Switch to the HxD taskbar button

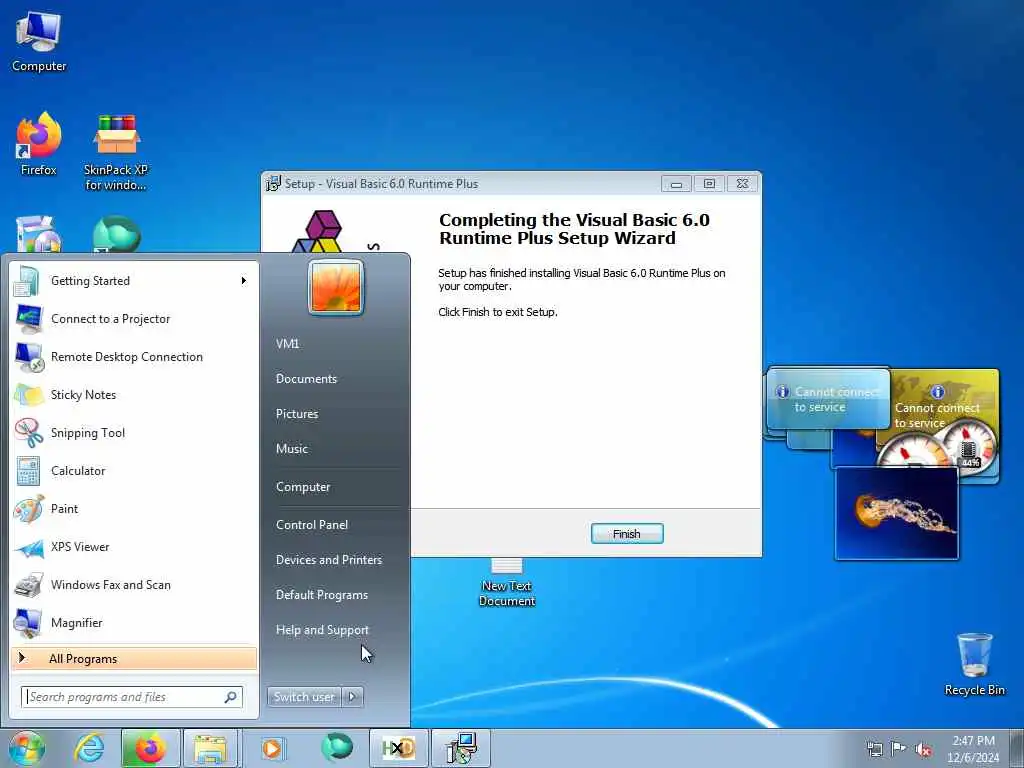399,748
